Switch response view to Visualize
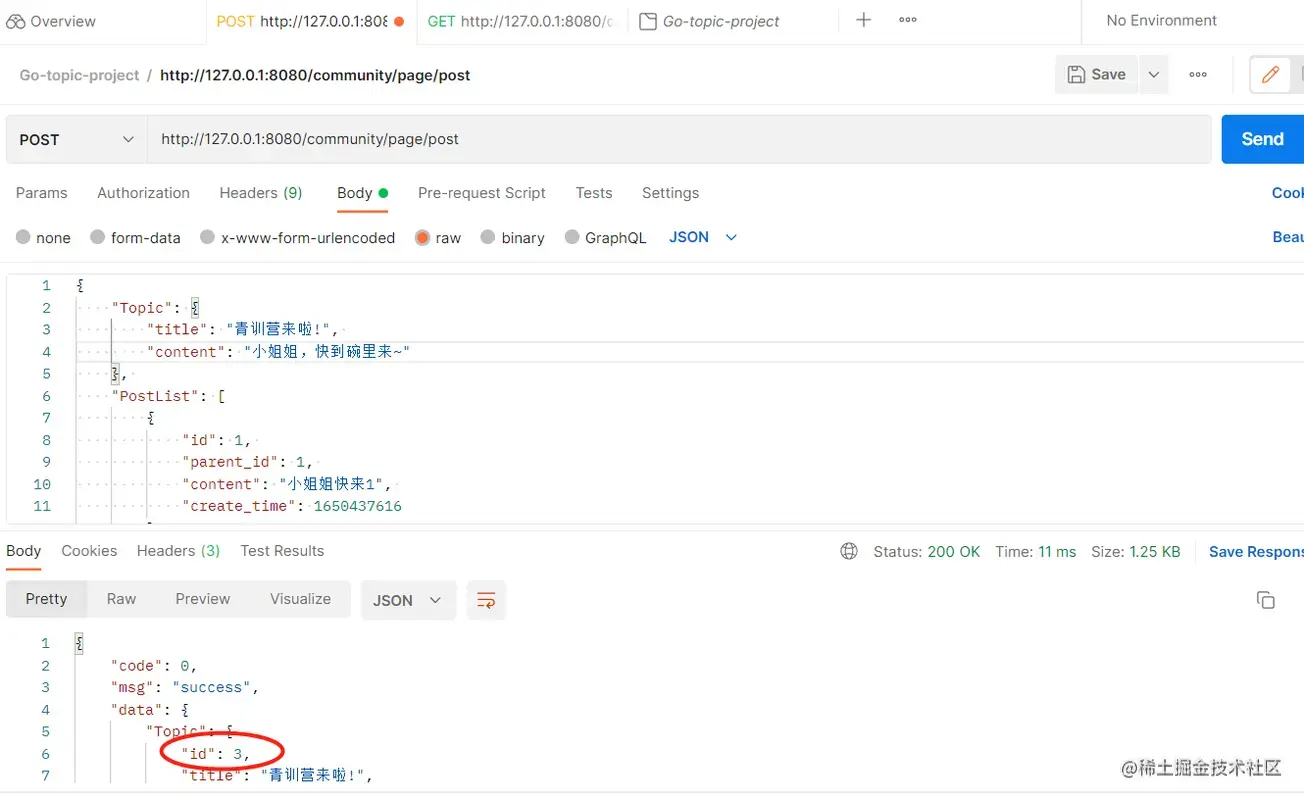The width and height of the screenshot is (1304, 800). click(x=300, y=599)
